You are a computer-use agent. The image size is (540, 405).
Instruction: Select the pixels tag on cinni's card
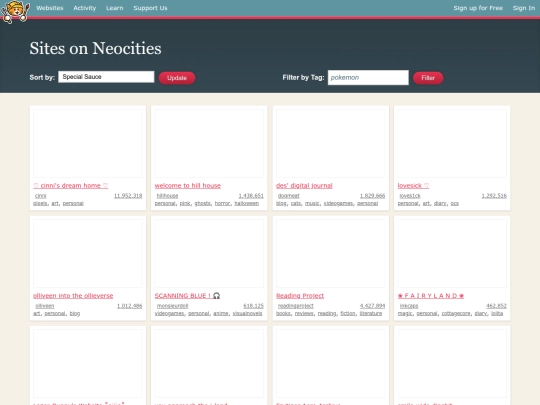coord(40,203)
